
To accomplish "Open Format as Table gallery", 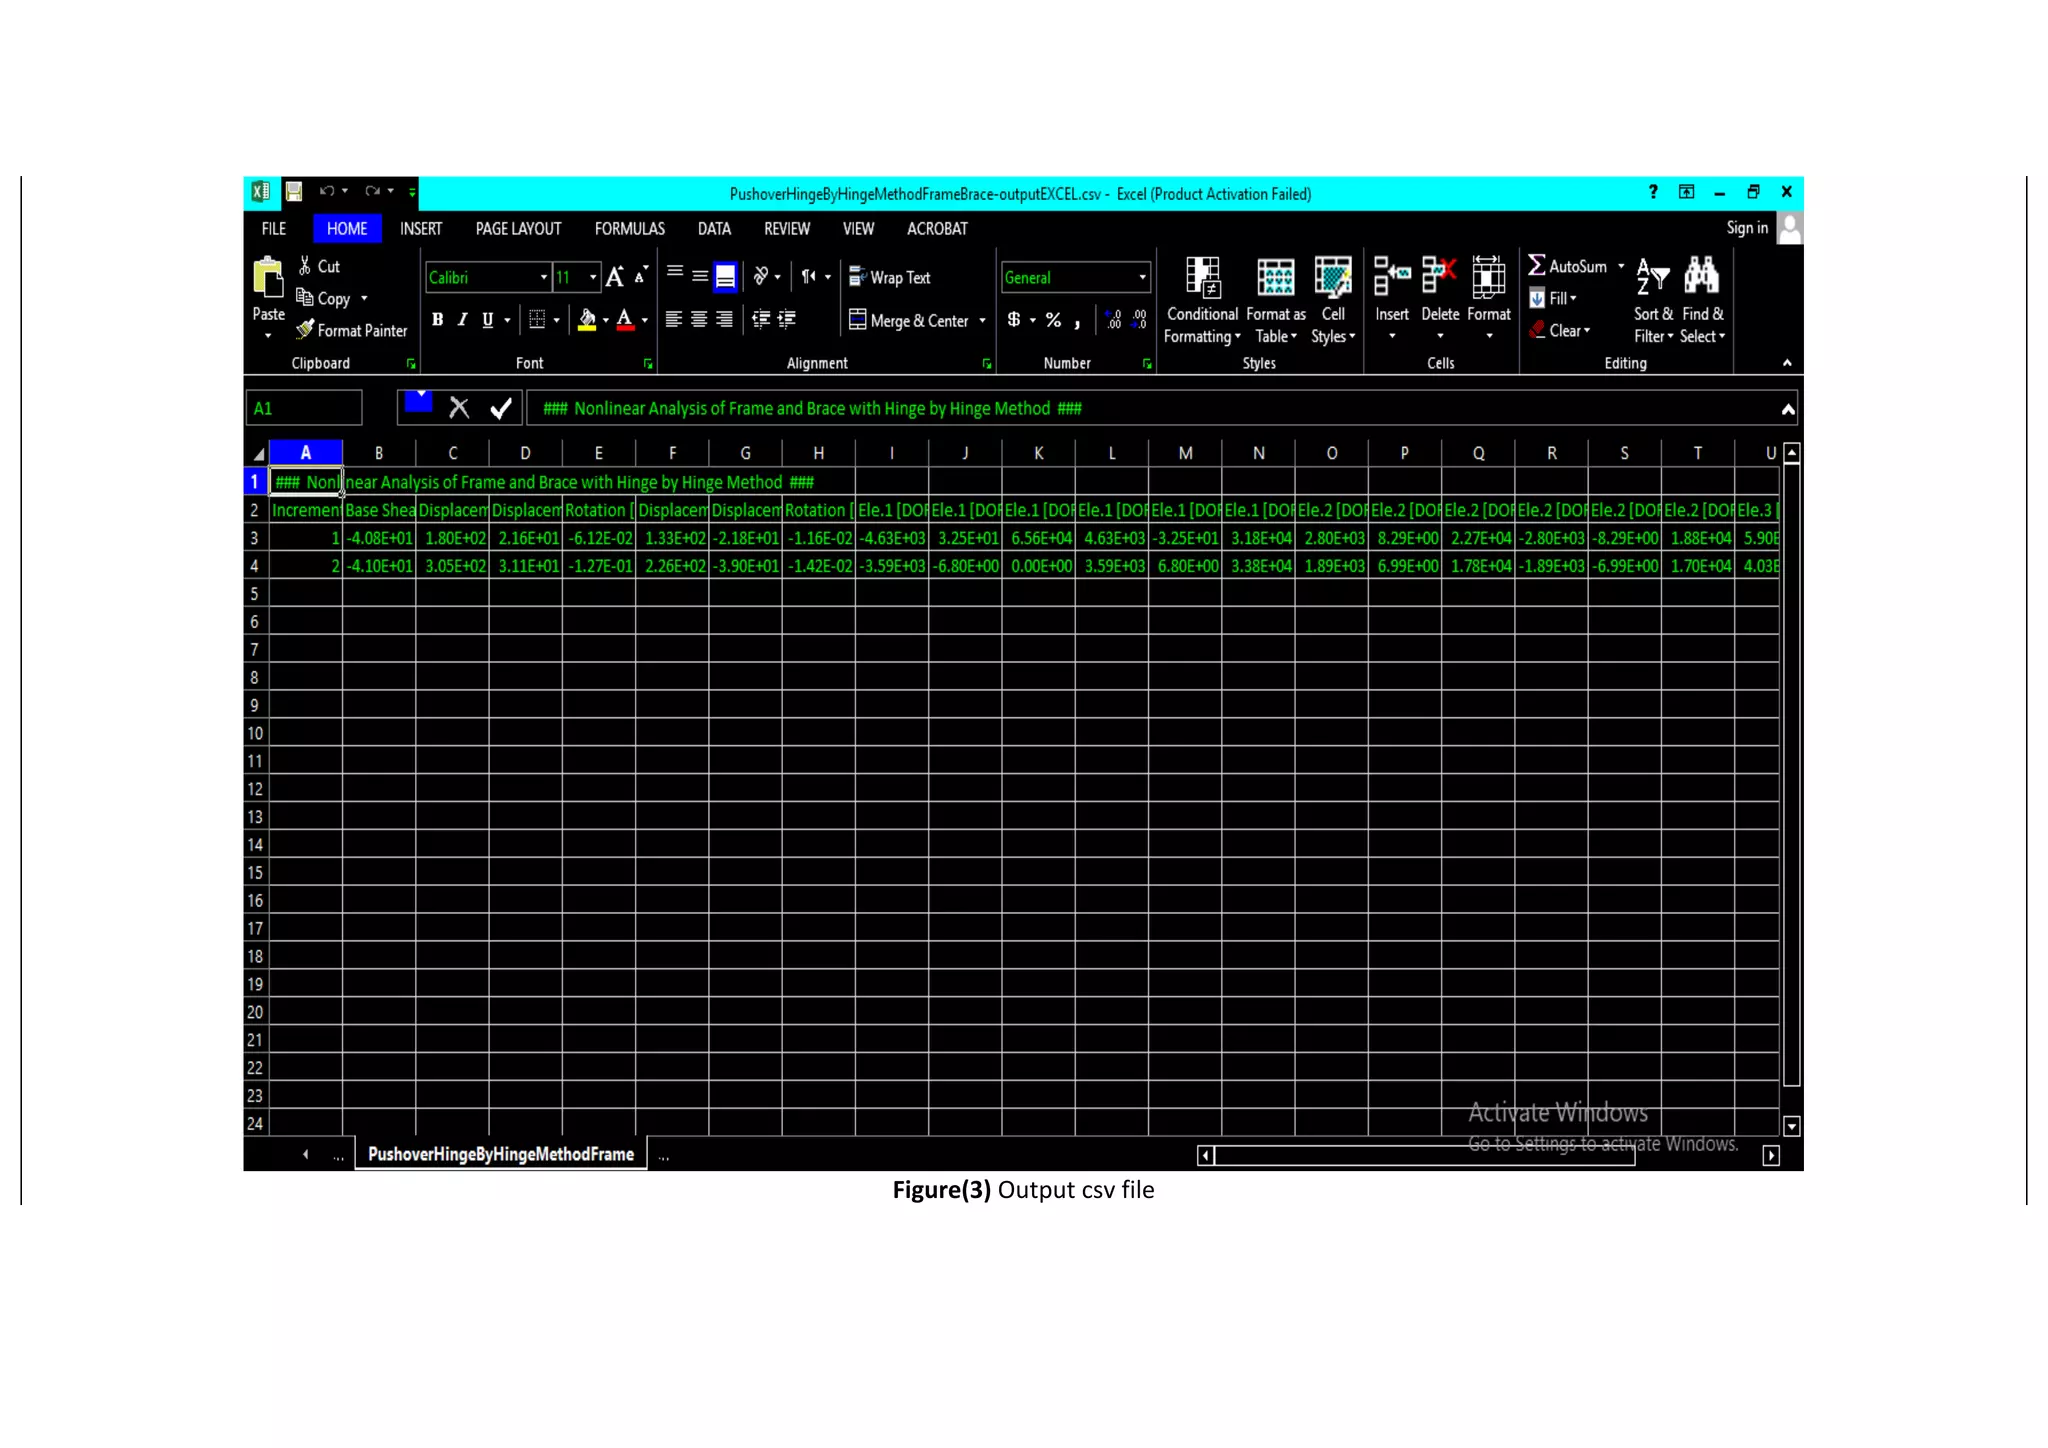I will pyautogui.click(x=1276, y=300).
